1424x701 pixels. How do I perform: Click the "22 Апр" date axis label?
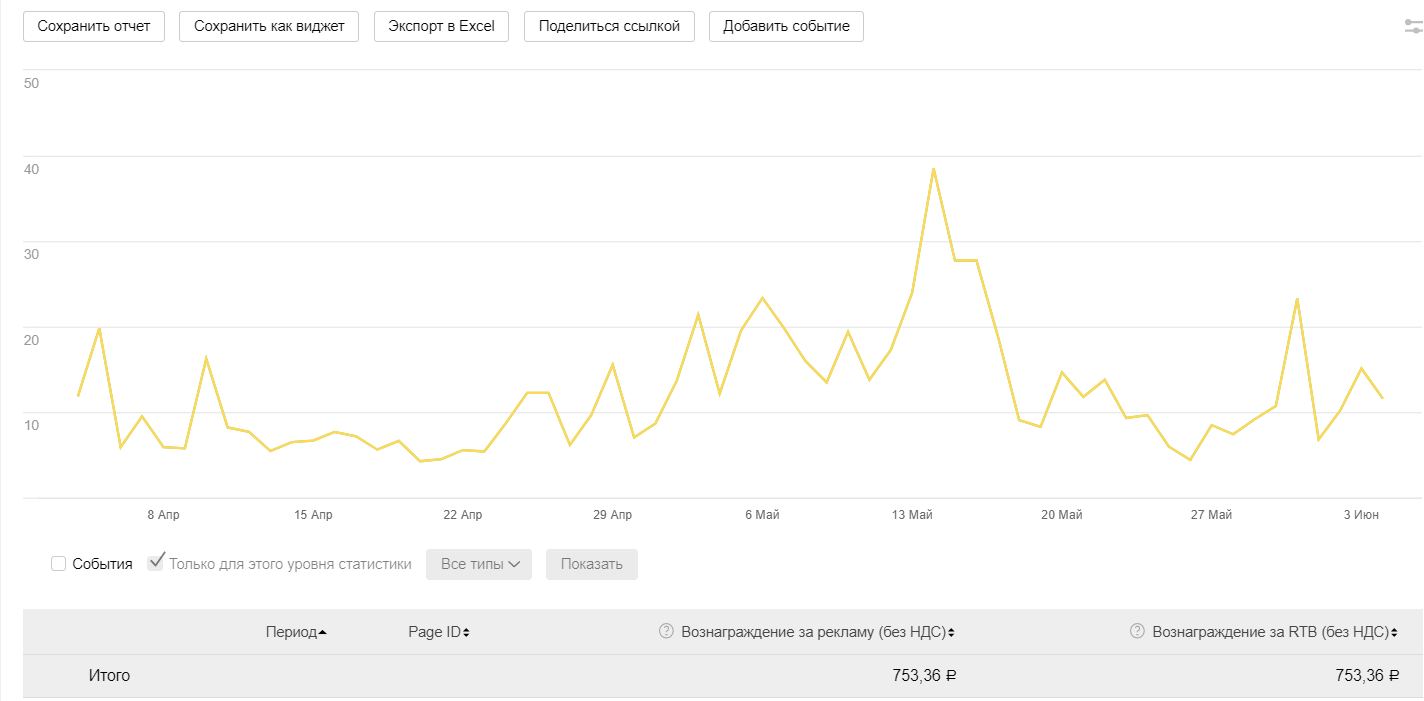coord(463,515)
